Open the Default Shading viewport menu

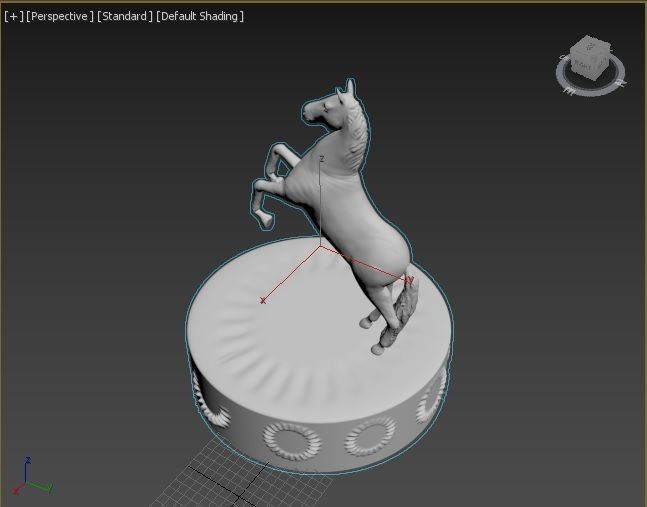[x=200, y=17]
